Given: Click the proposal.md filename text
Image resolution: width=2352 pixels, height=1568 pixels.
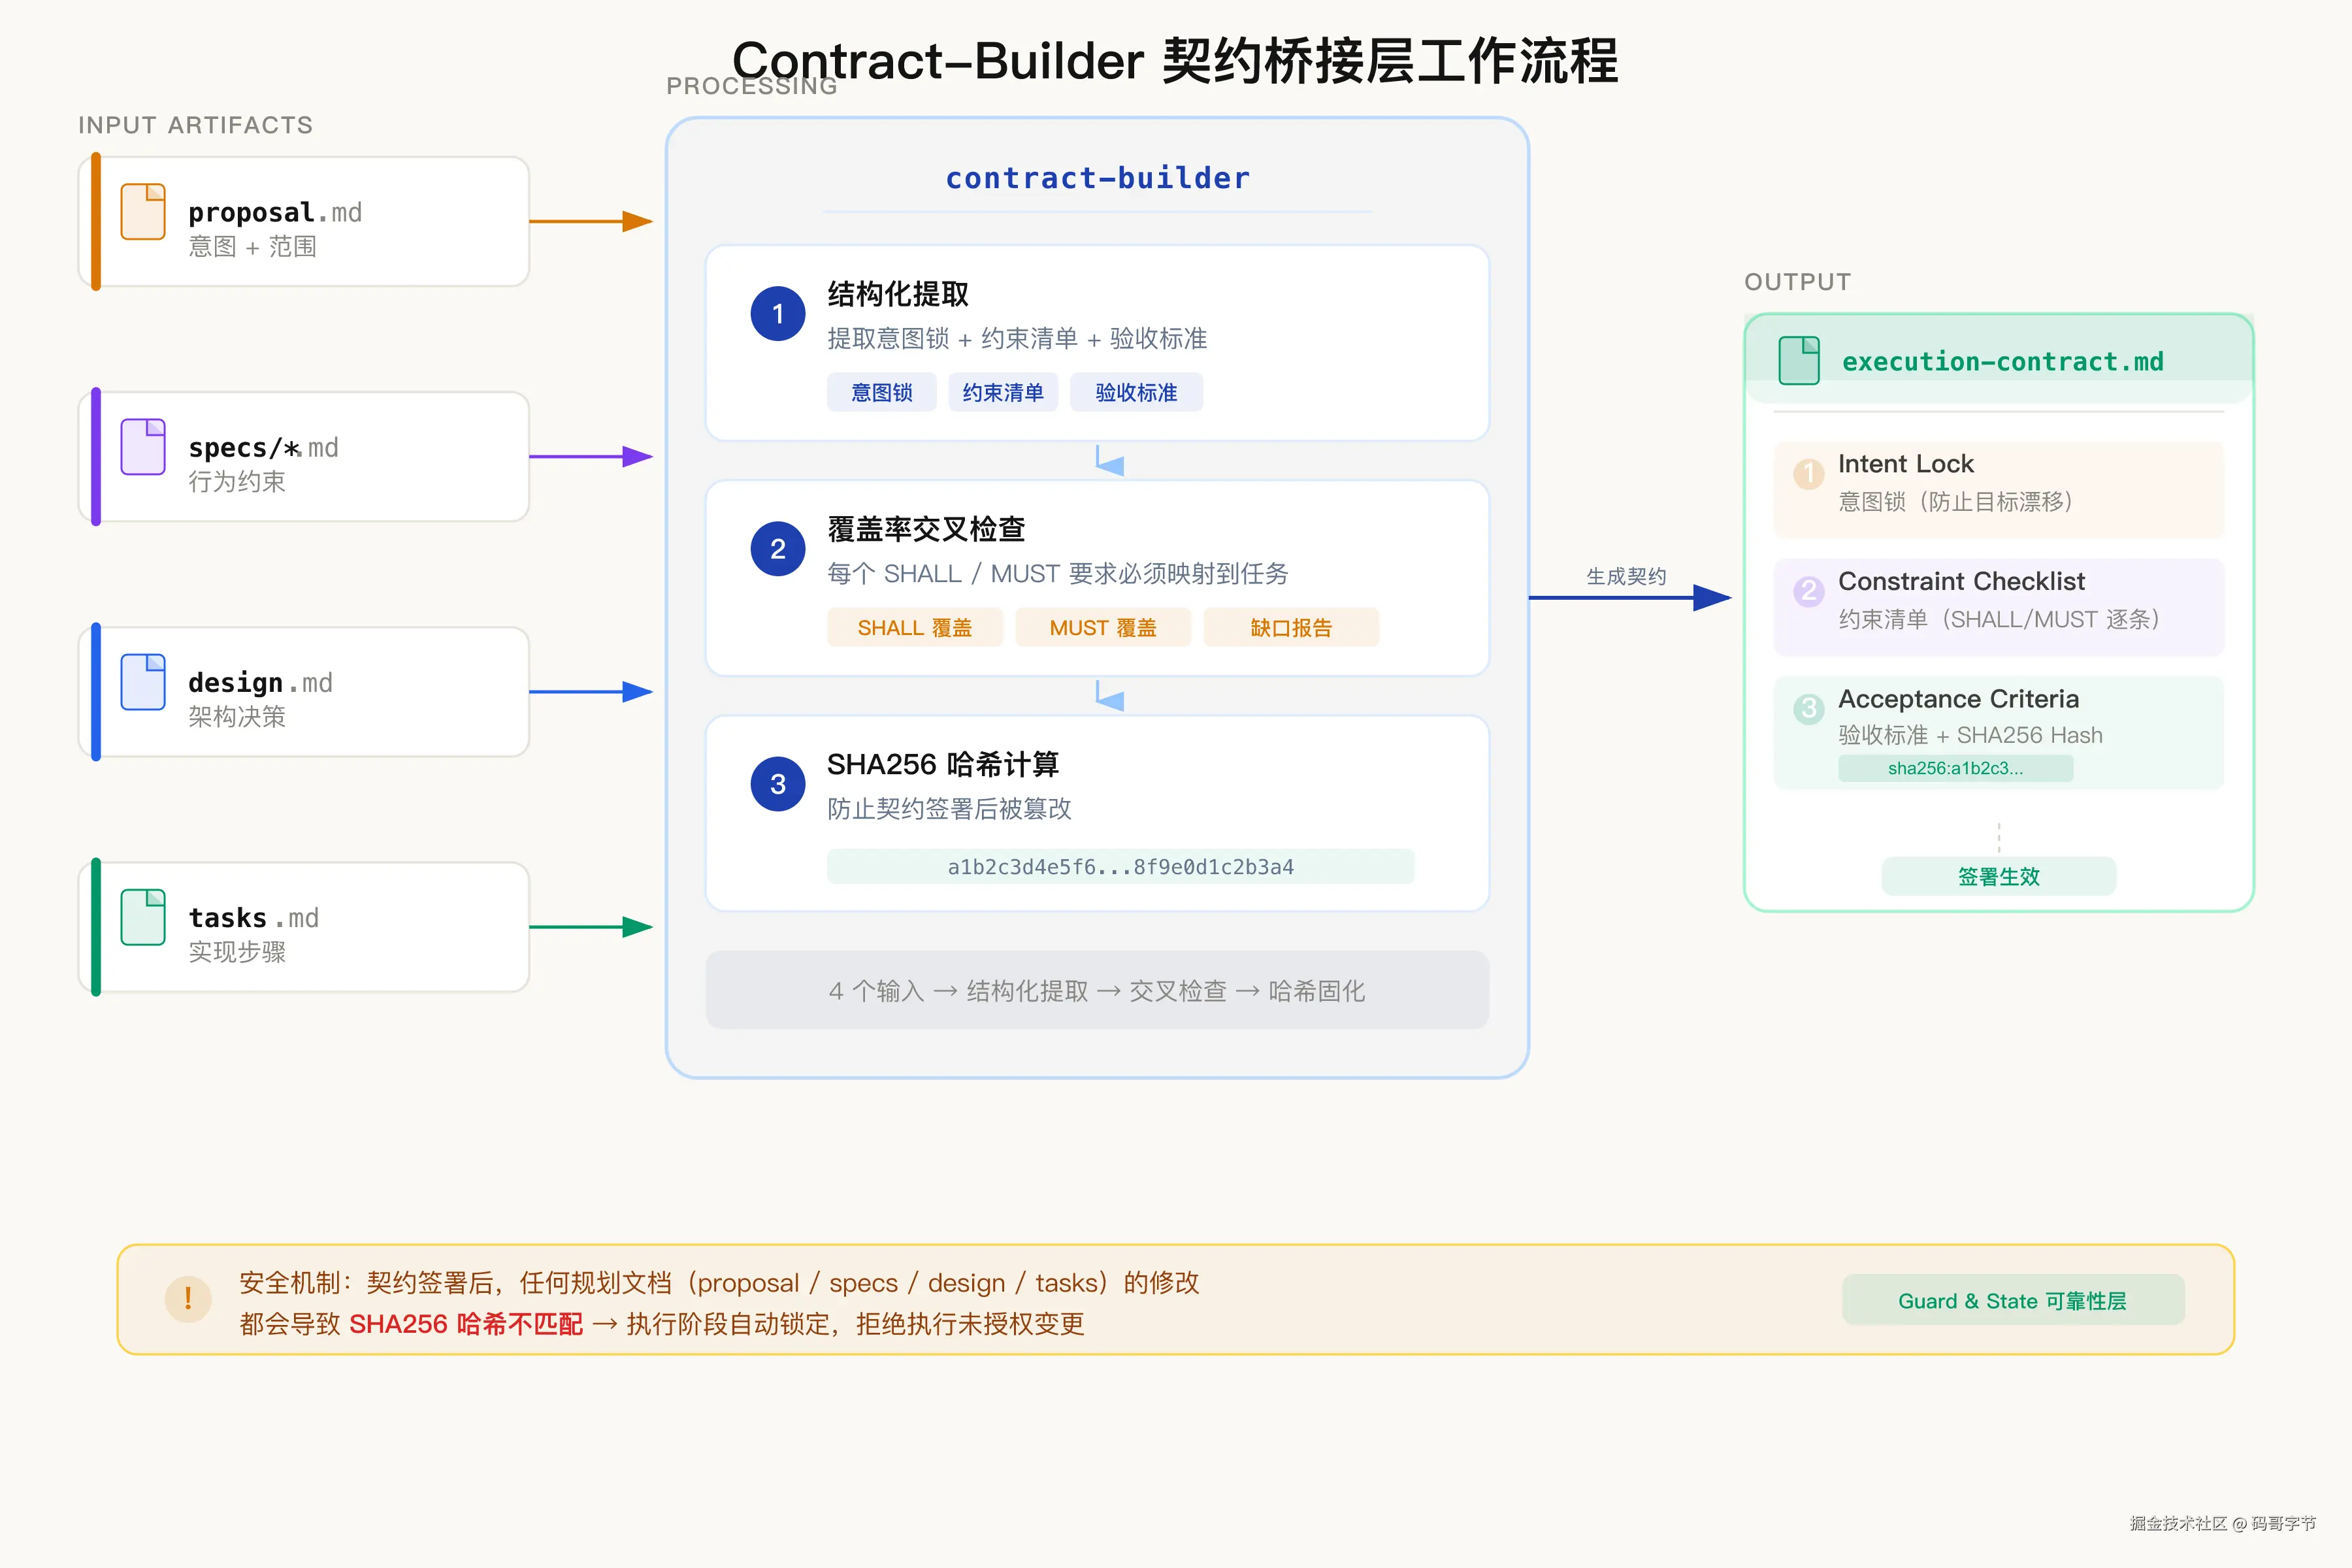Looking at the screenshot, I should pyautogui.click(x=275, y=212).
